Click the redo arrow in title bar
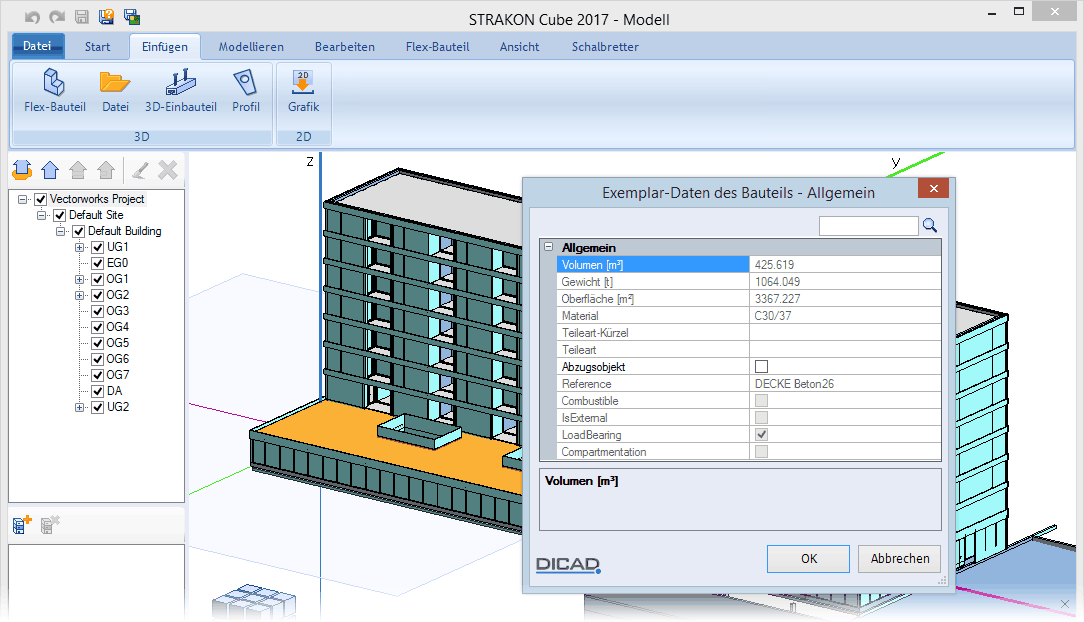 pos(57,17)
